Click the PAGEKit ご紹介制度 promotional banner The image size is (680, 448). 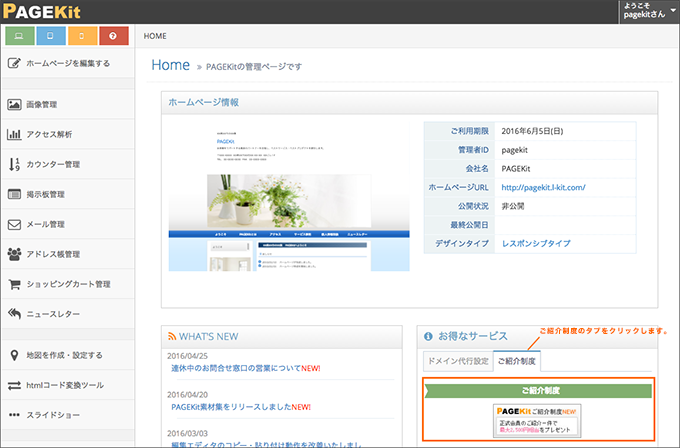point(537,421)
